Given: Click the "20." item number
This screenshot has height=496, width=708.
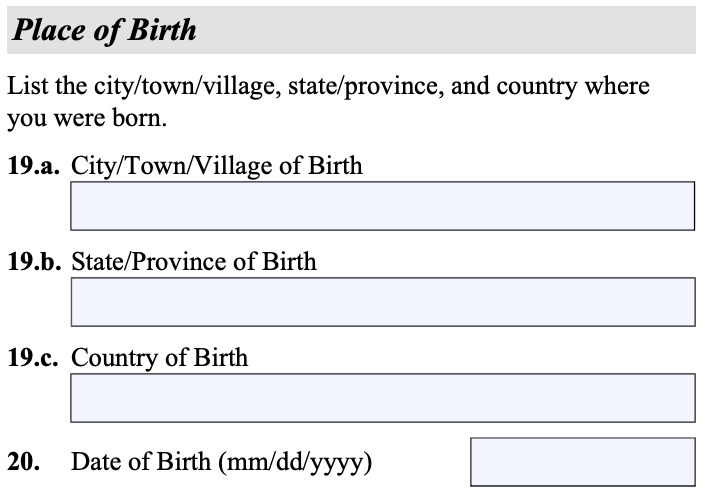Looking at the screenshot, I should click(22, 462).
